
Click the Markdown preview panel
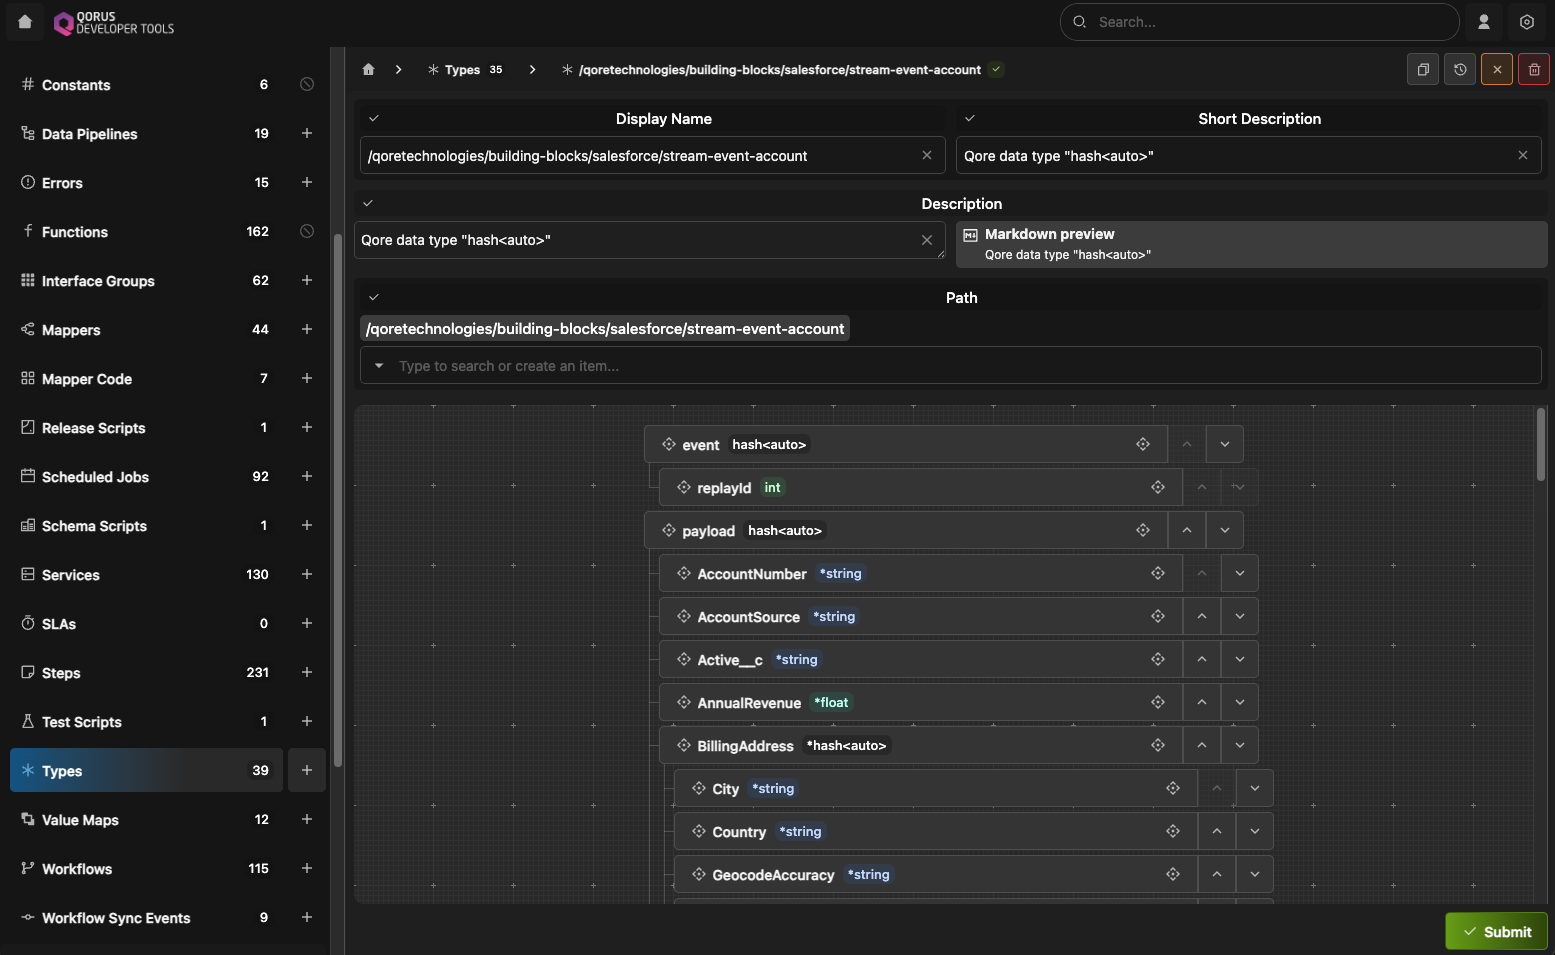[1252, 244]
